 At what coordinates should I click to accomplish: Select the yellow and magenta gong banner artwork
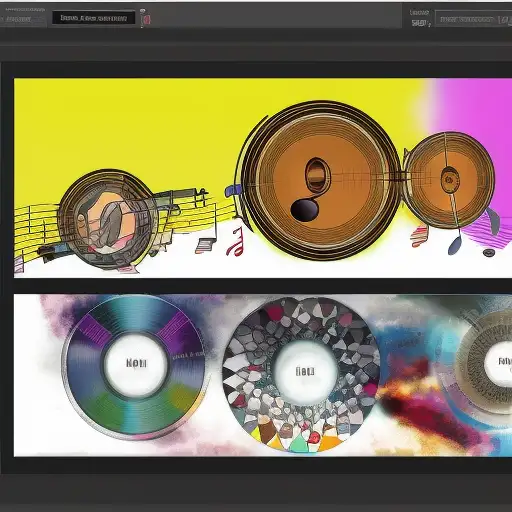[263, 178]
